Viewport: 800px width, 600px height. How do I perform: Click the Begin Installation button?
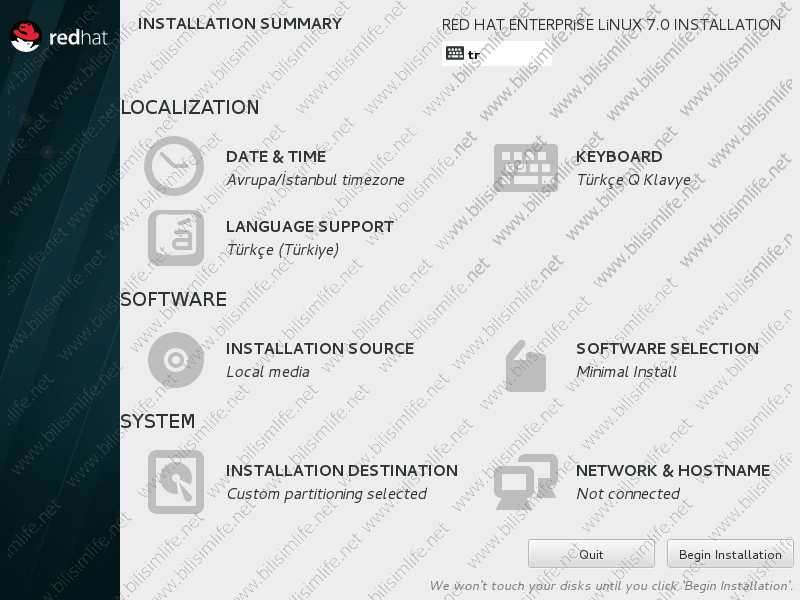click(730, 554)
